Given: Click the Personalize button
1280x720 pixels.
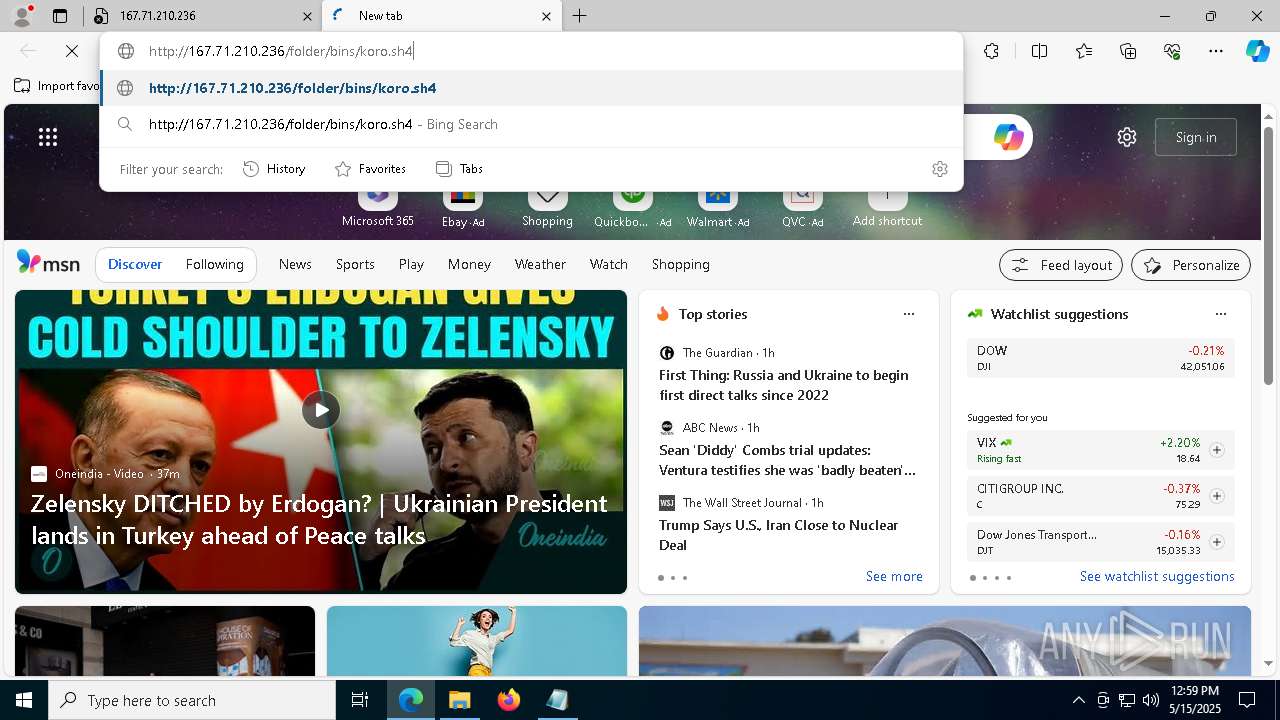Looking at the screenshot, I should [x=1191, y=265].
